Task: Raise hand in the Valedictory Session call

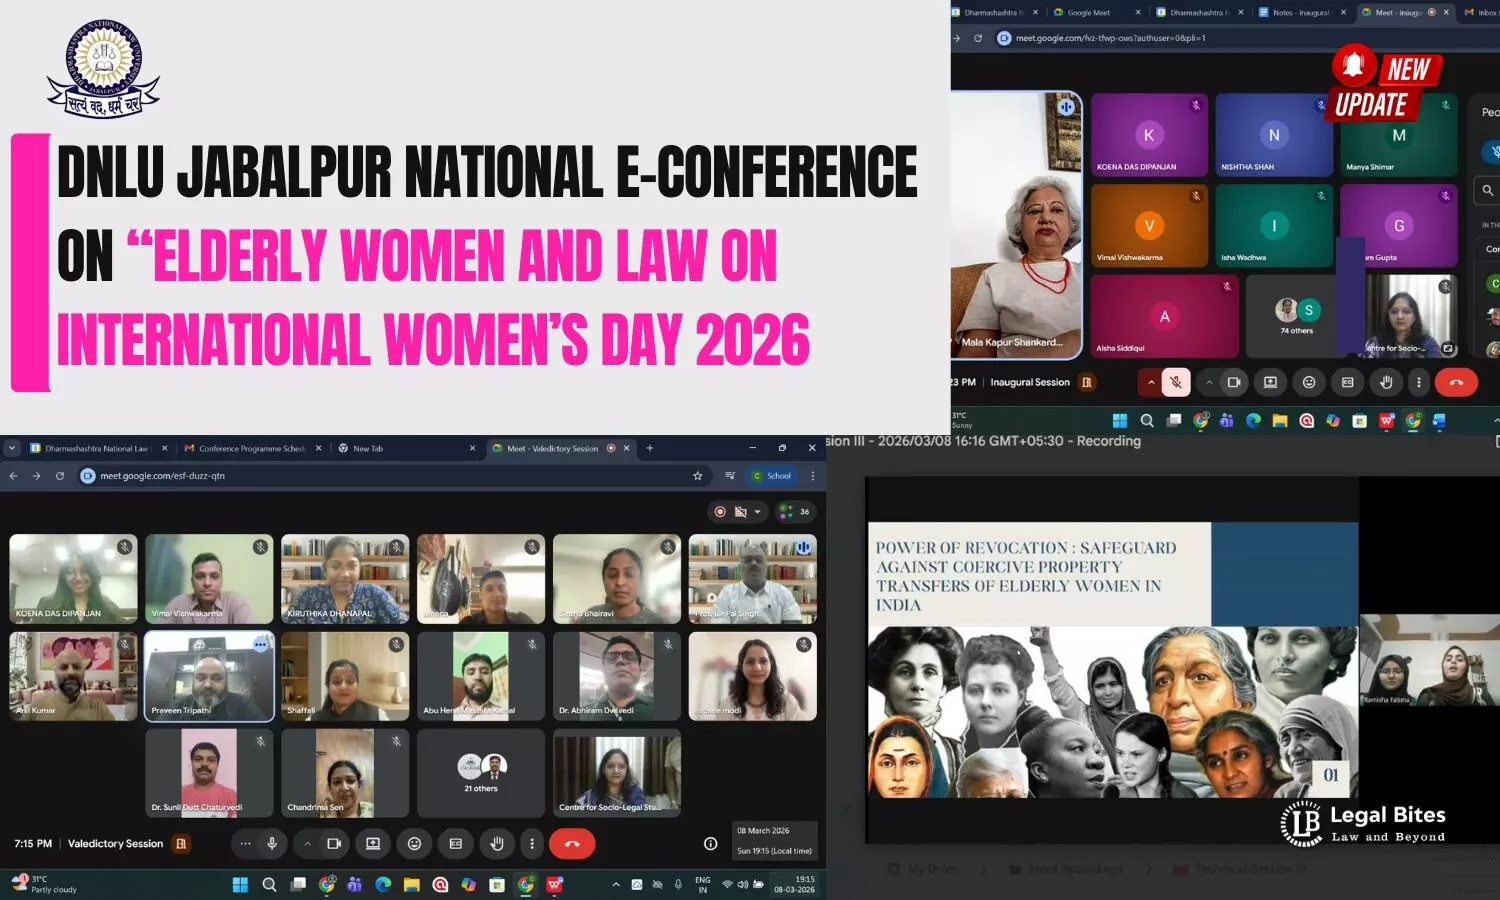Action: [x=496, y=844]
